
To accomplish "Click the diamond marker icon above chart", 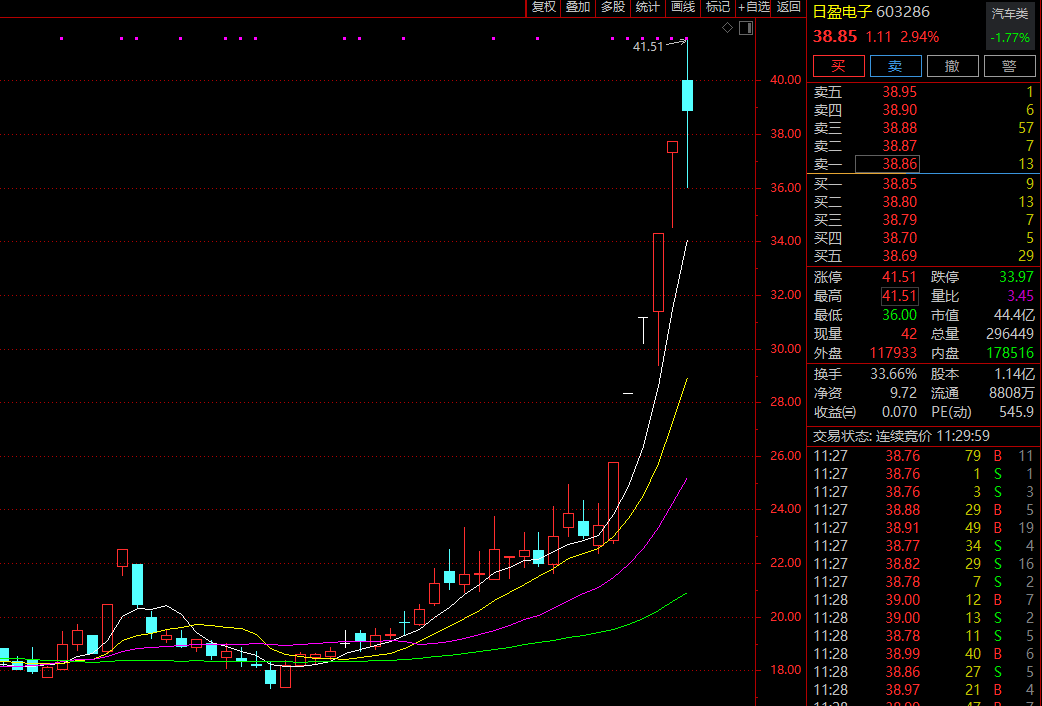I will pos(728,28).
